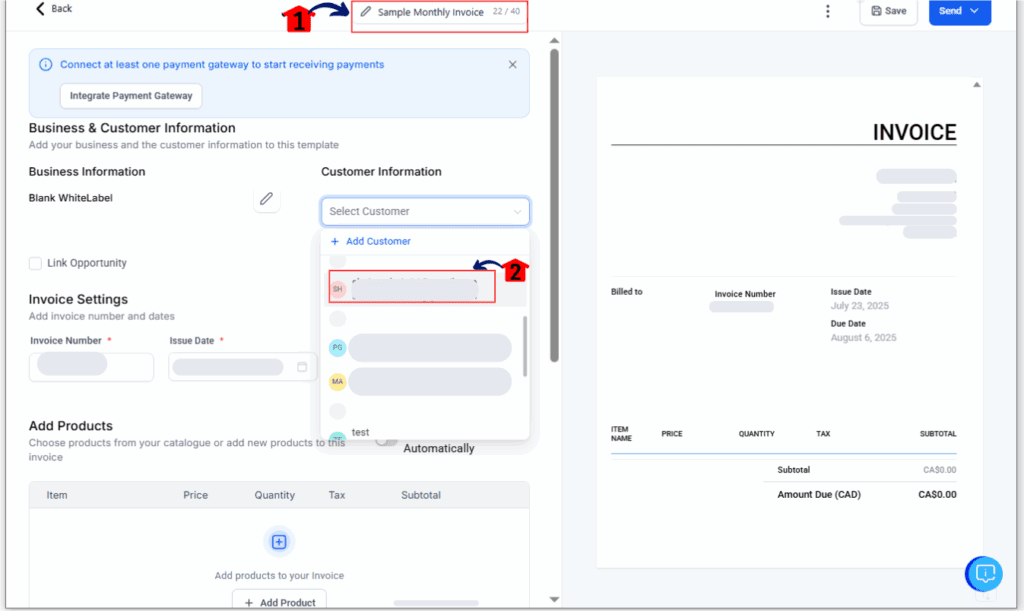Open the chat support widget

tap(984, 574)
